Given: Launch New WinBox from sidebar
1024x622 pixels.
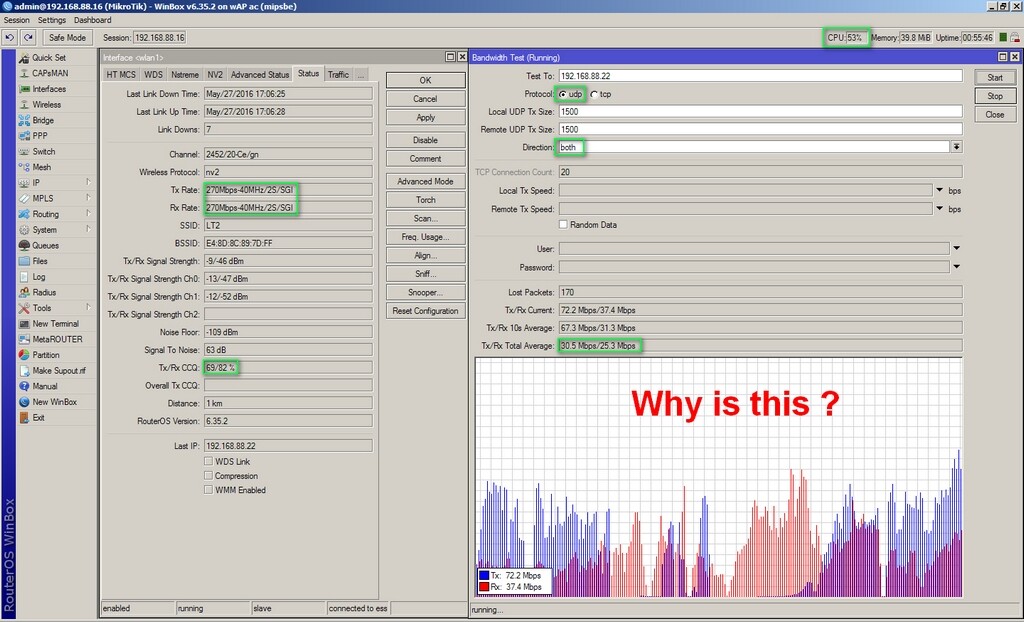Looking at the screenshot, I should [54, 402].
